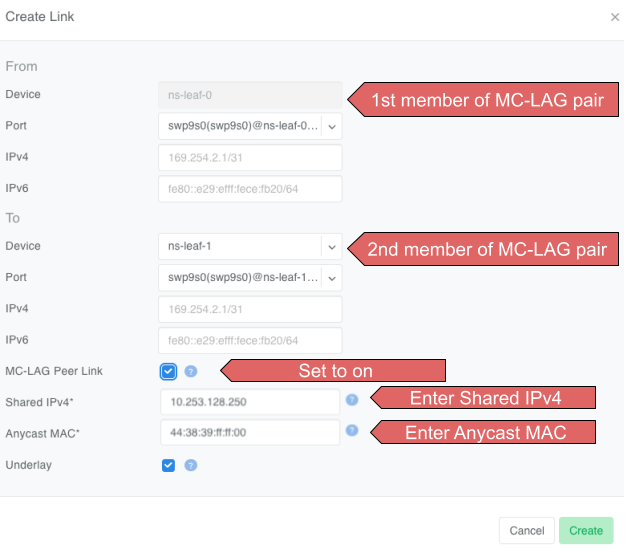This screenshot has height=553, width=625.
Task: Click the Create button
Action: click(586, 531)
